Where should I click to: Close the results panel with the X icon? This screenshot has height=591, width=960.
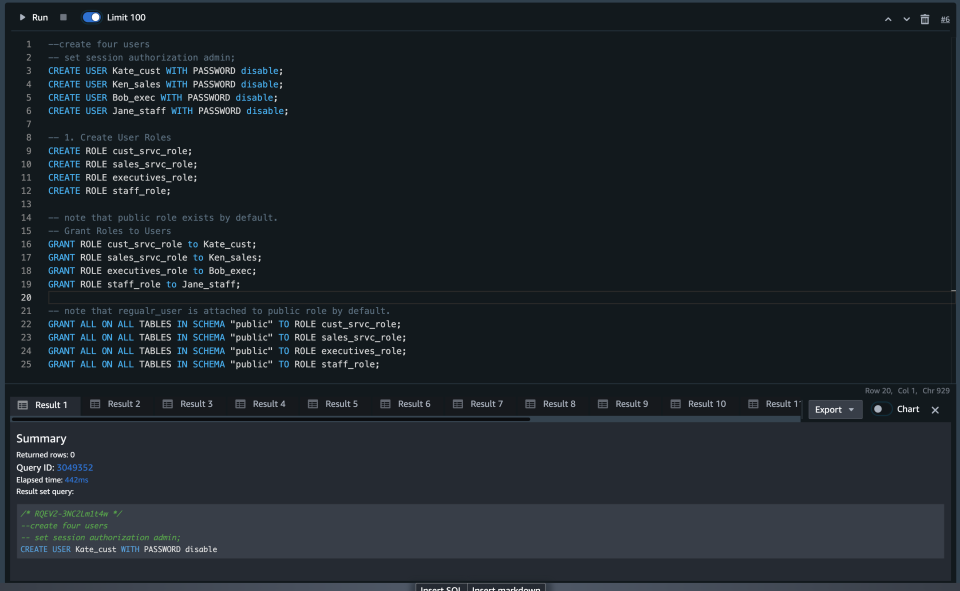point(935,409)
